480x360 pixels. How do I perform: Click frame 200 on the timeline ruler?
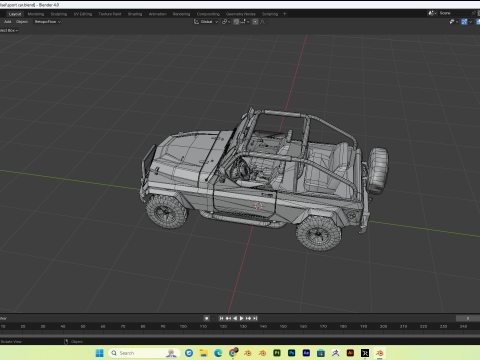pyautogui.click(x=383, y=326)
